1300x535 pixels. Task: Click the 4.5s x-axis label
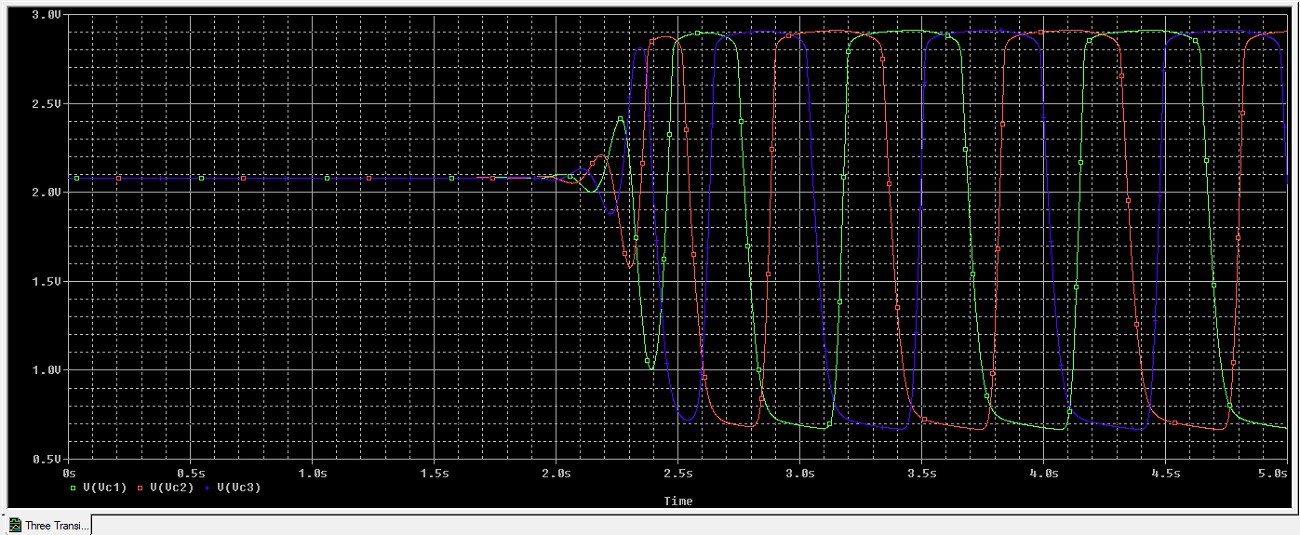click(x=1166, y=471)
